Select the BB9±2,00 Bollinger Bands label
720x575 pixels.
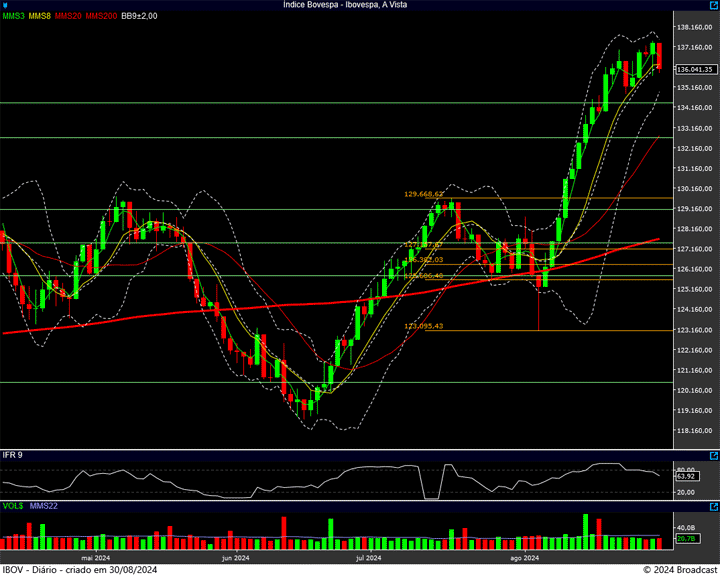click(x=141, y=16)
